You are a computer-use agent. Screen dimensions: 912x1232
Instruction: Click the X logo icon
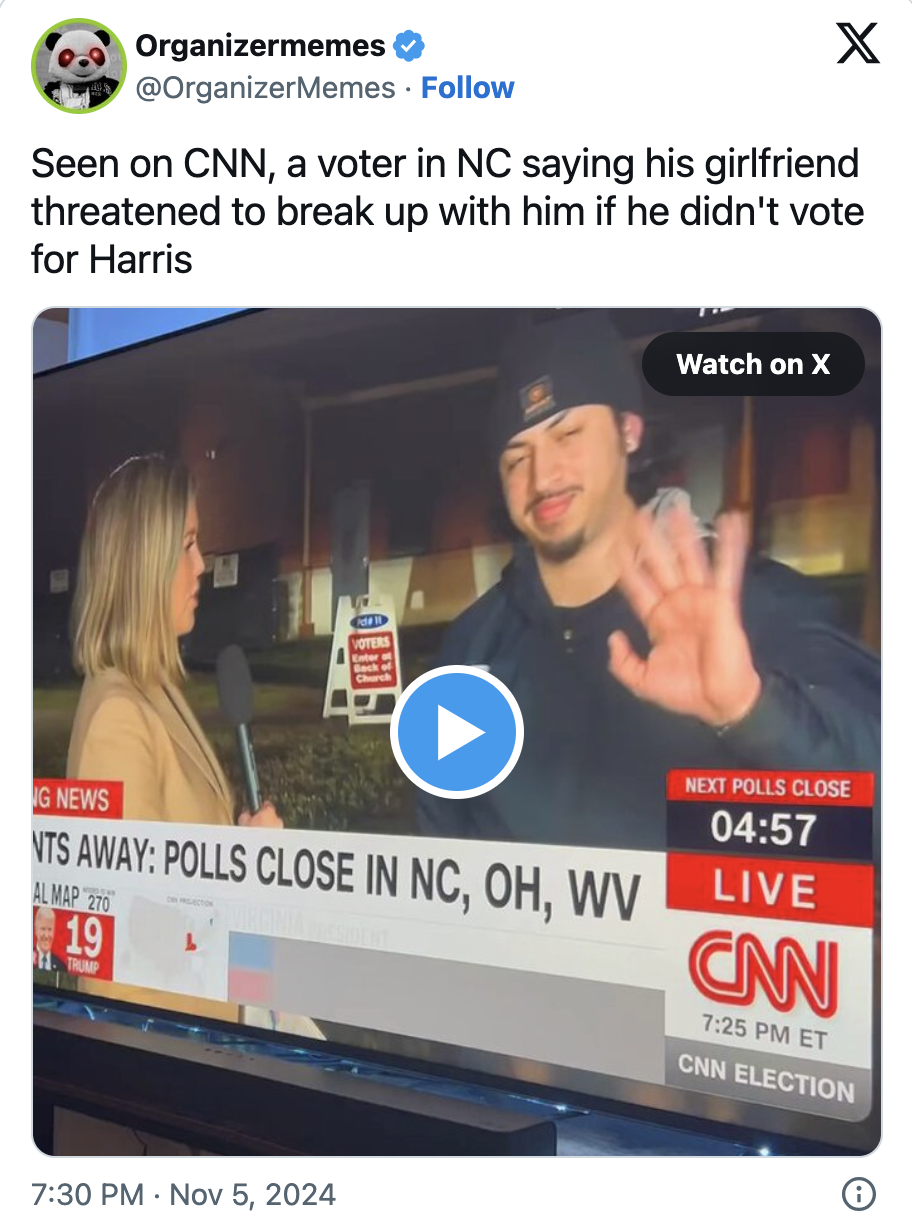pos(858,42)
